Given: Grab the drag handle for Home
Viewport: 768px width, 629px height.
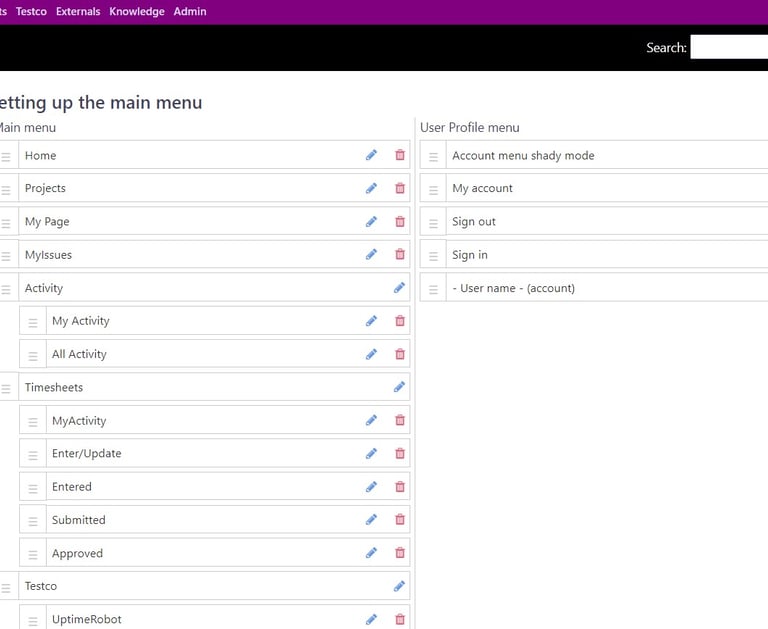Looking at the screenshot, I should tap(6, 157).
